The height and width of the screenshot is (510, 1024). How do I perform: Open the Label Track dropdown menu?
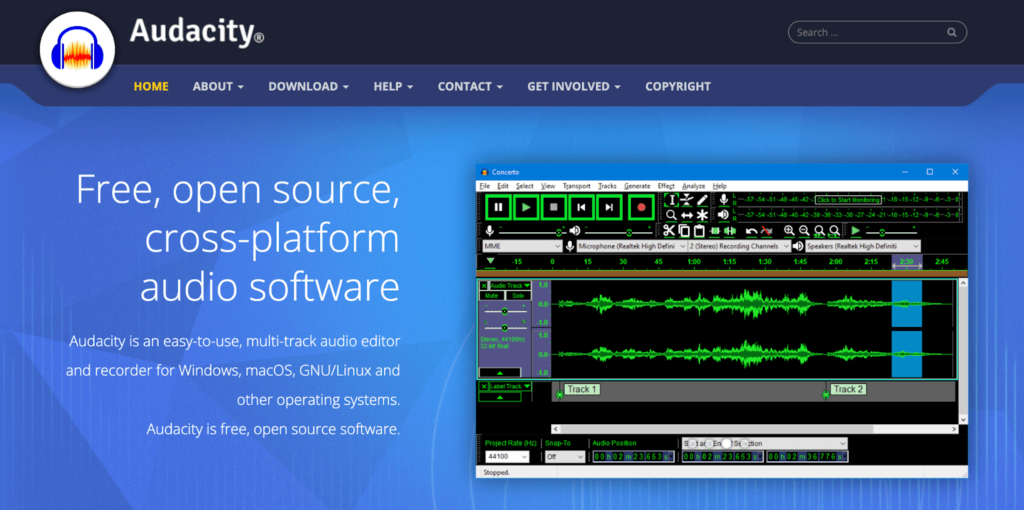coord(511,387)
